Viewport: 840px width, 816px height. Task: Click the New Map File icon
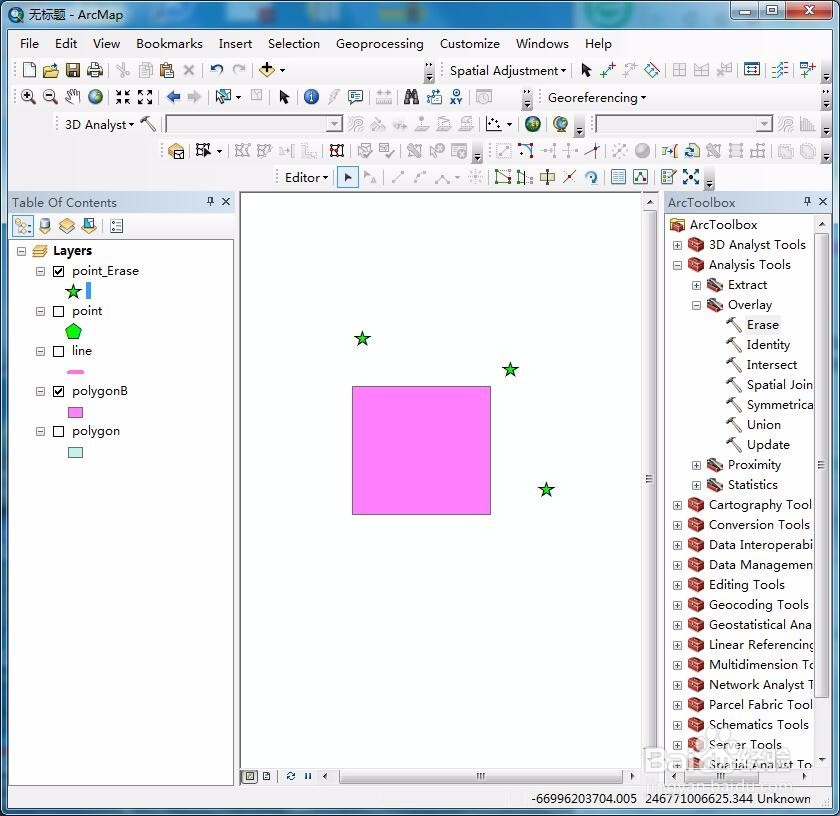[29, 70]
